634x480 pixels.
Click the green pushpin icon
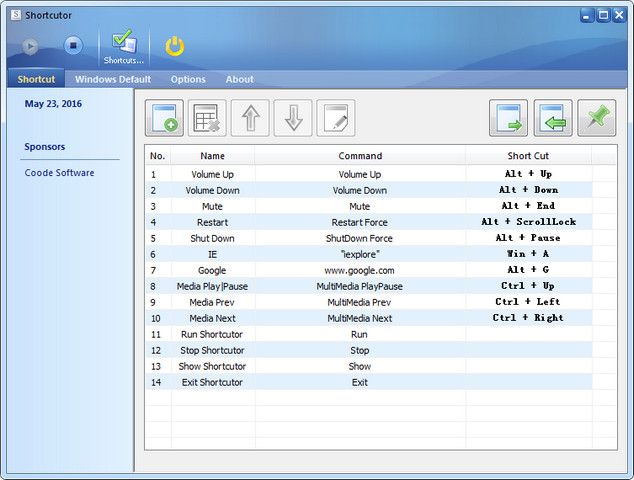(596, 118)
